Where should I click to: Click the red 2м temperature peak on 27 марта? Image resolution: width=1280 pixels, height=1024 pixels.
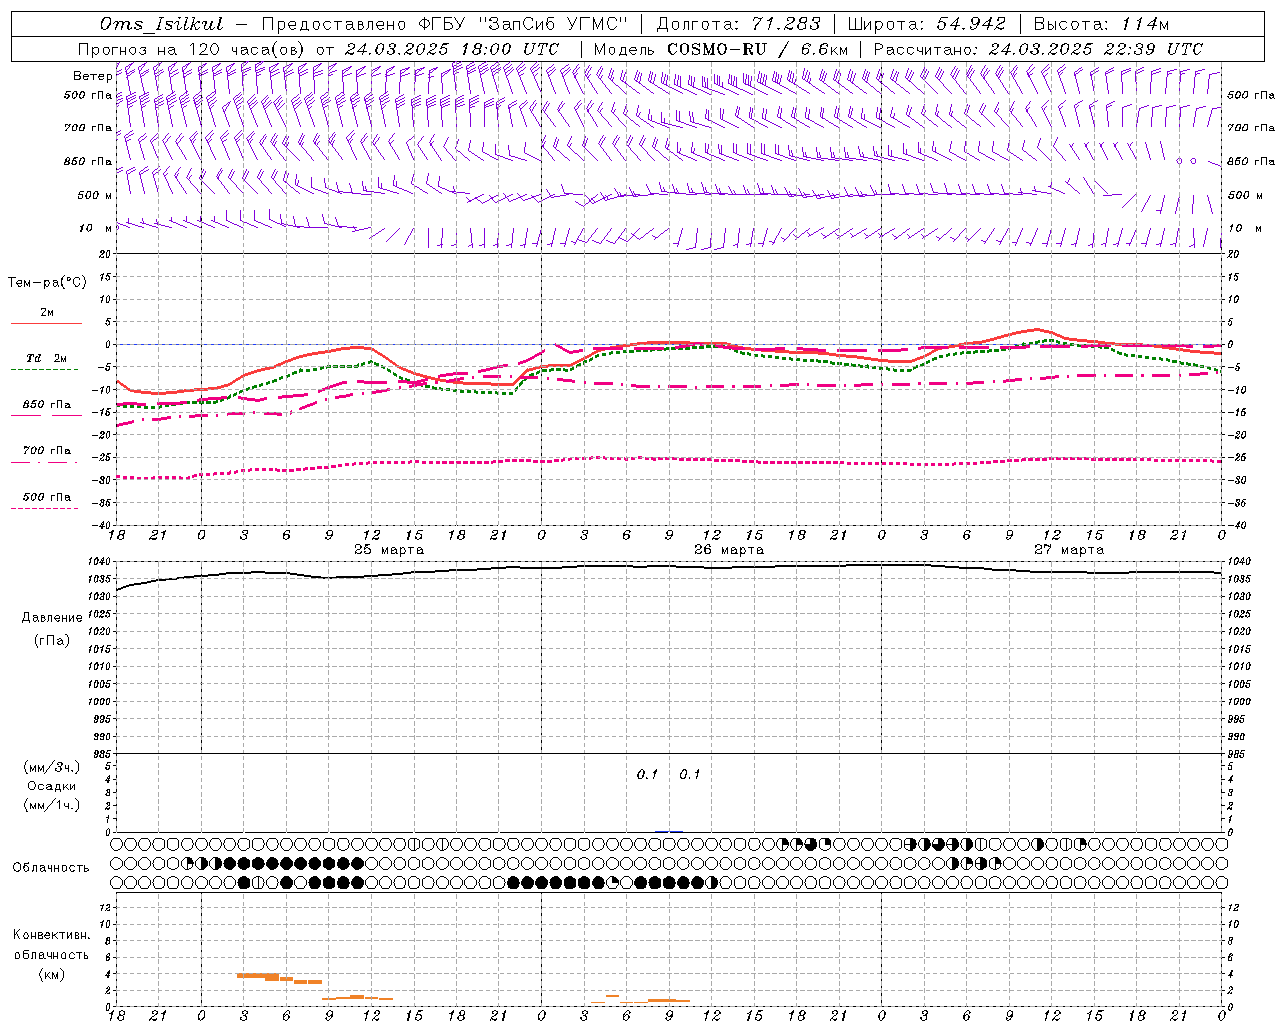[1038, 329]
